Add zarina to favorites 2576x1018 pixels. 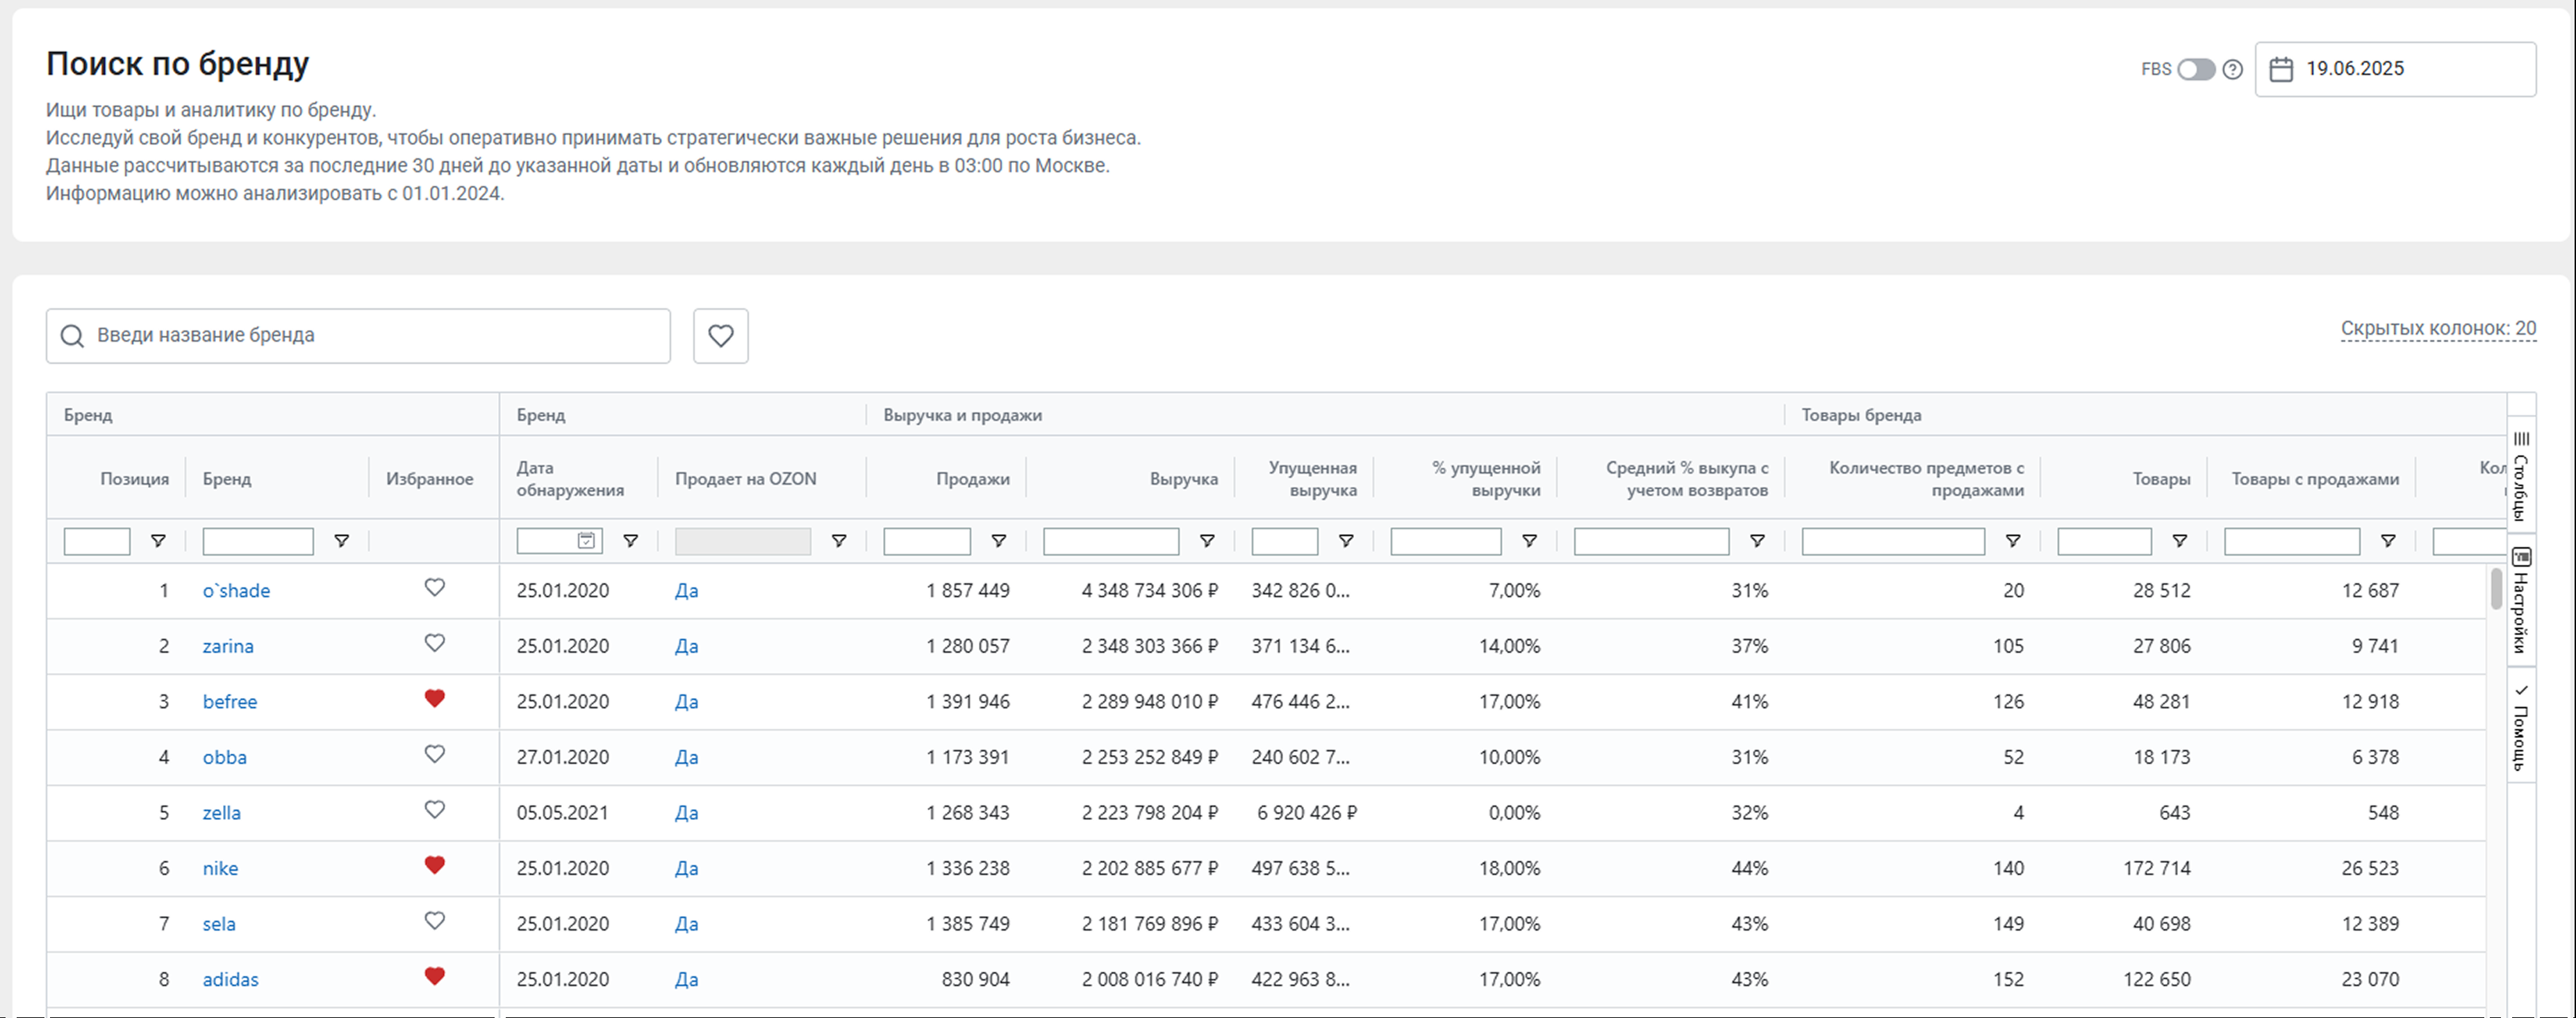pyautogui.click(x=434, y=643)
